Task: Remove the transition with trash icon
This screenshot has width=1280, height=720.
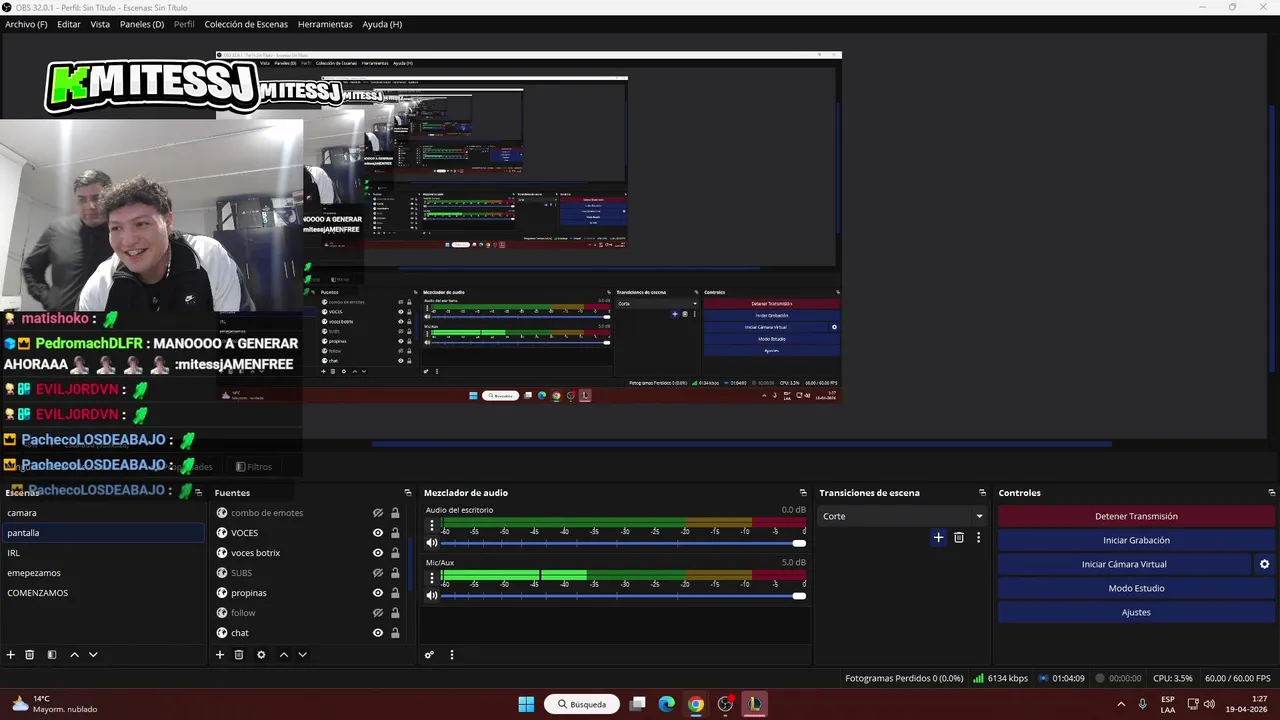Action: click(959, 537)
